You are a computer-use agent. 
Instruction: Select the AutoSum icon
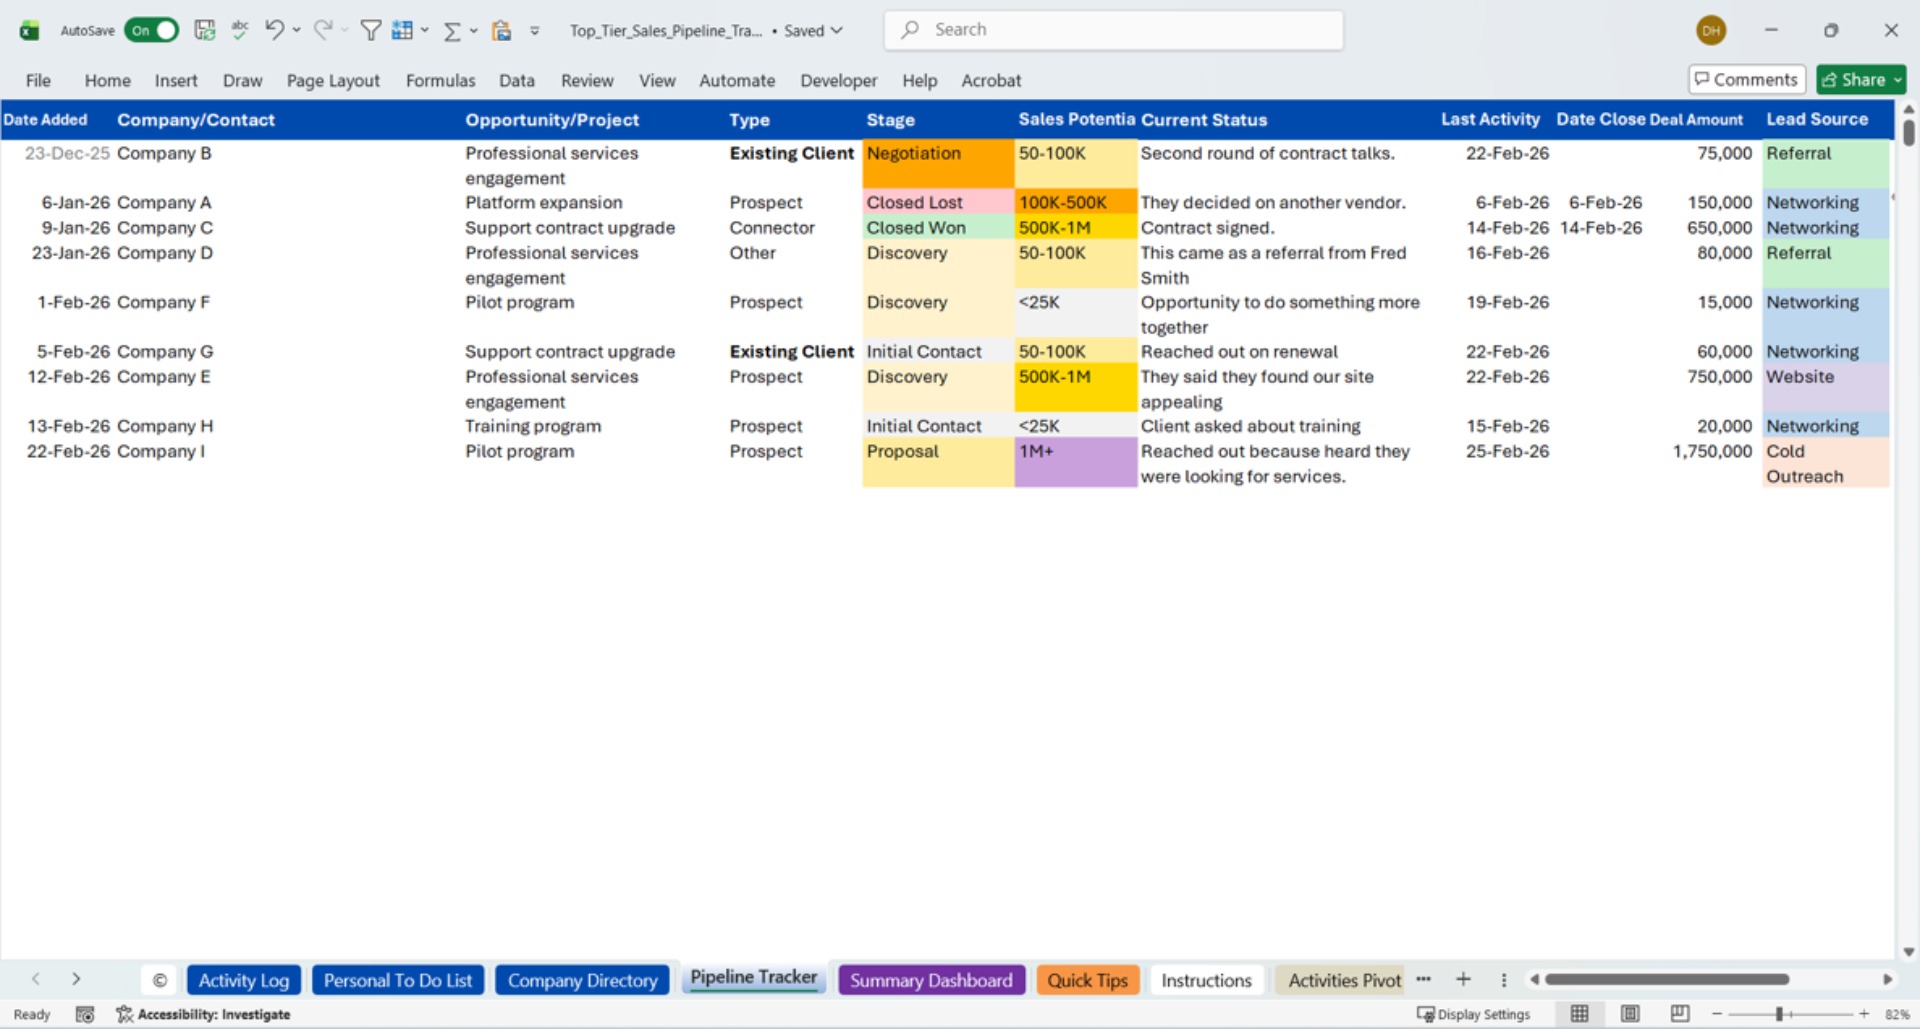pyautogui.click(x=452, y=30)
